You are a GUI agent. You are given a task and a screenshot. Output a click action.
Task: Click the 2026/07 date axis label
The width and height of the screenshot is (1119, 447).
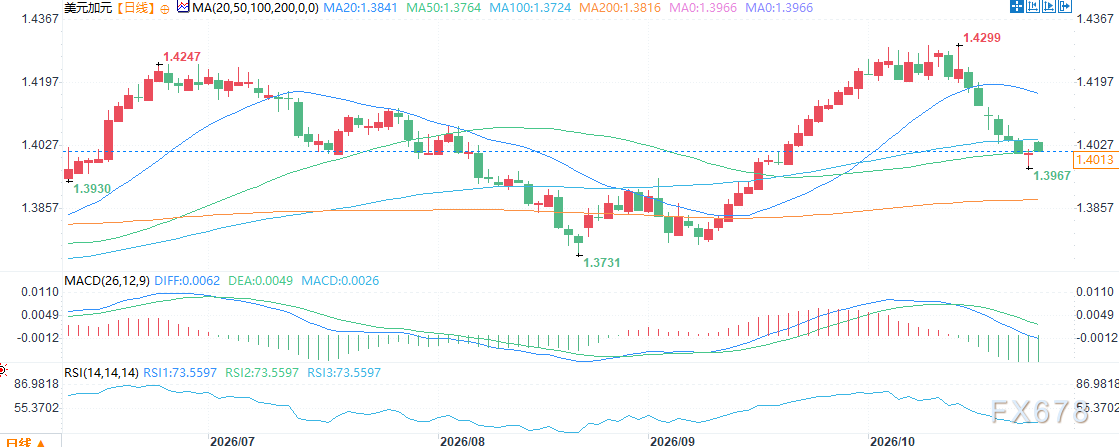[x=233, y=441]
